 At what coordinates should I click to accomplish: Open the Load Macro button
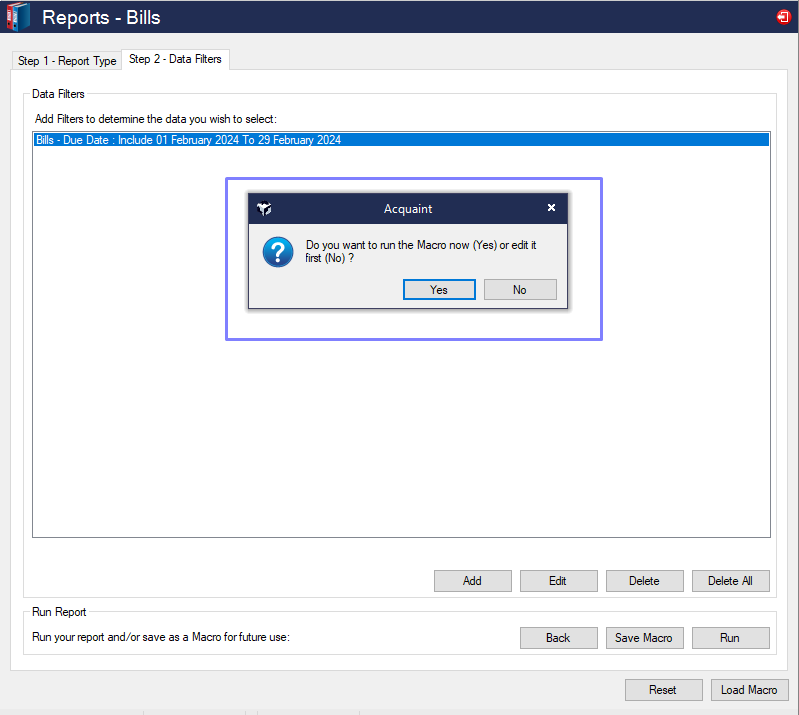tap(749, 690)
